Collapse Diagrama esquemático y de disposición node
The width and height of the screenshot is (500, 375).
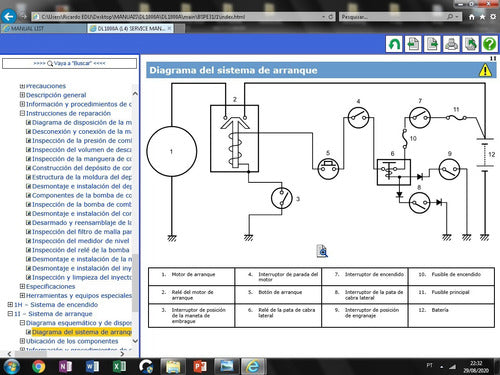(x=22, y=323)
